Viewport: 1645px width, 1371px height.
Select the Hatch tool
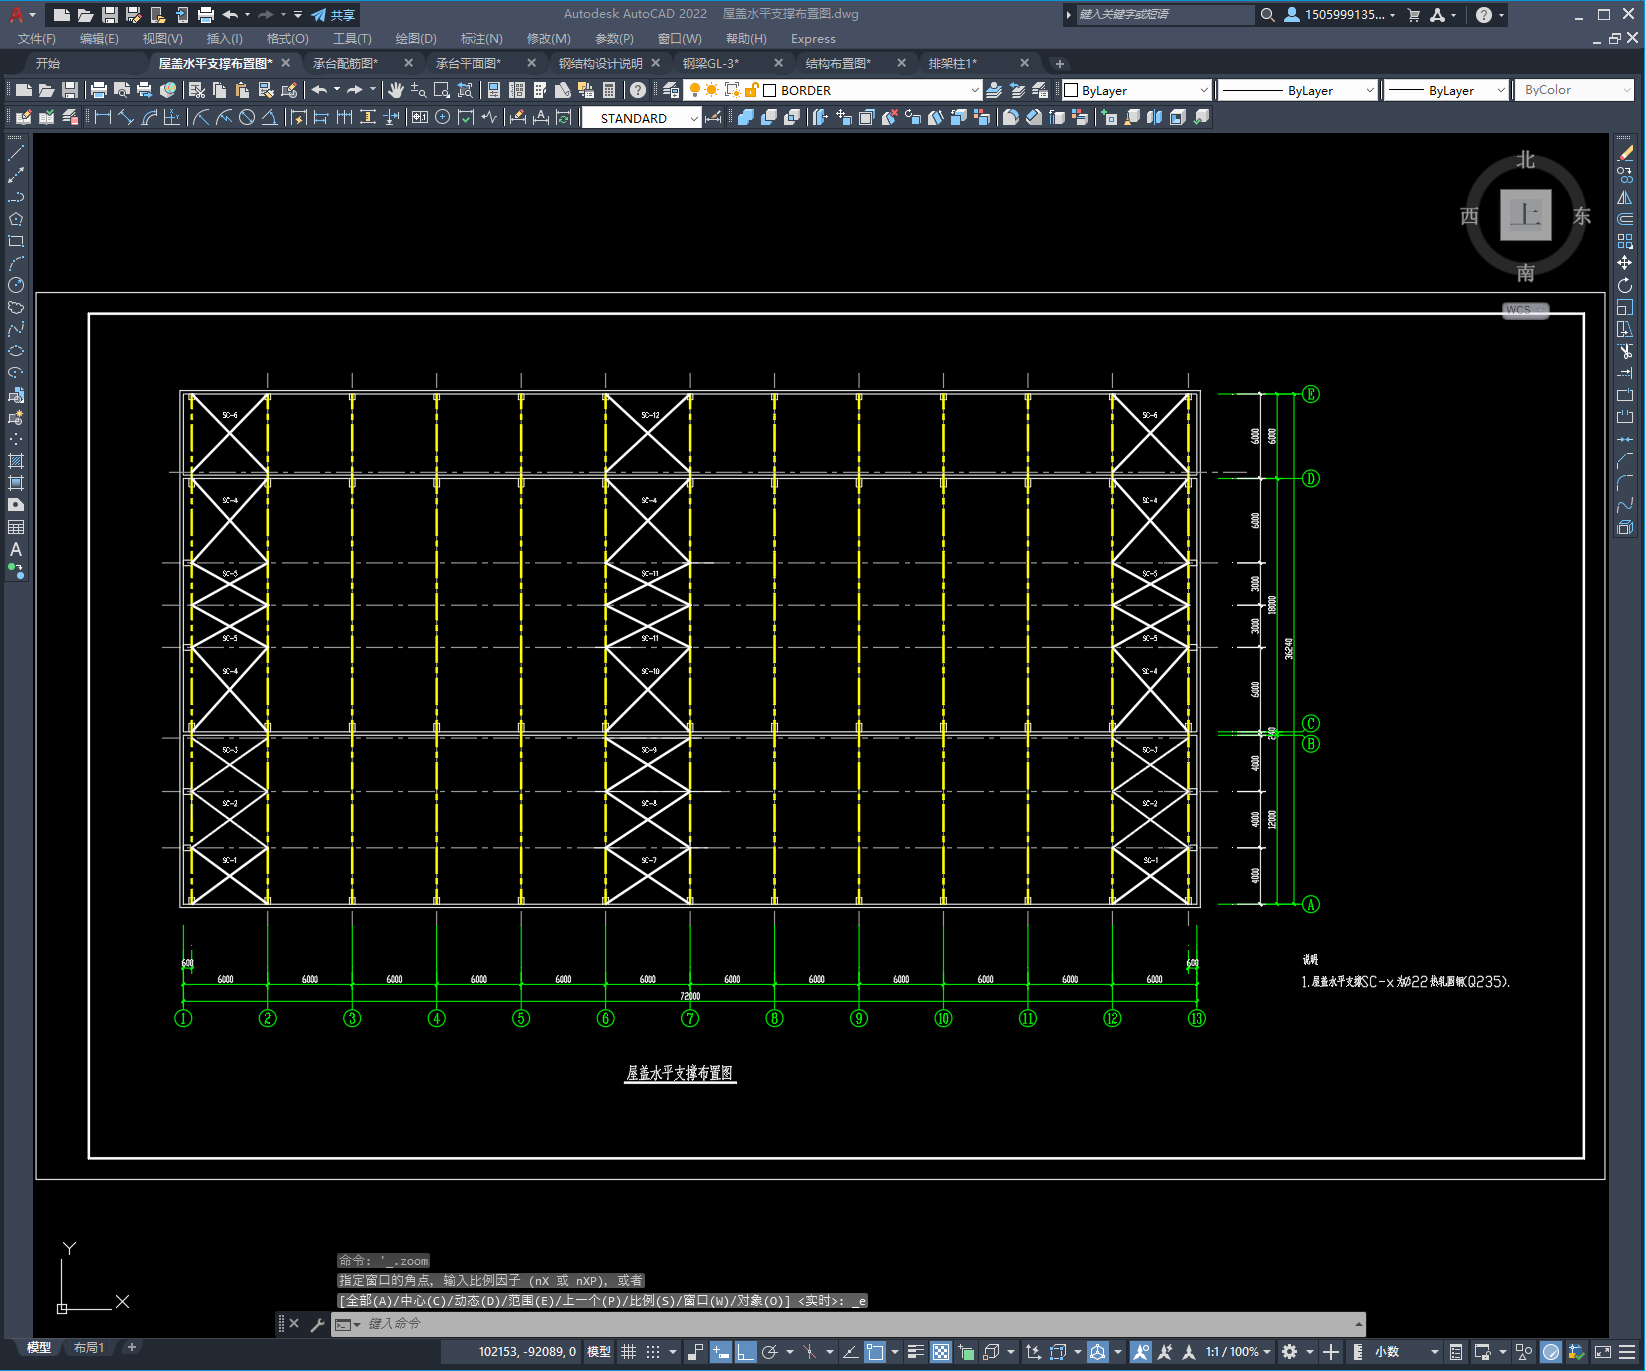pos(16,461)
